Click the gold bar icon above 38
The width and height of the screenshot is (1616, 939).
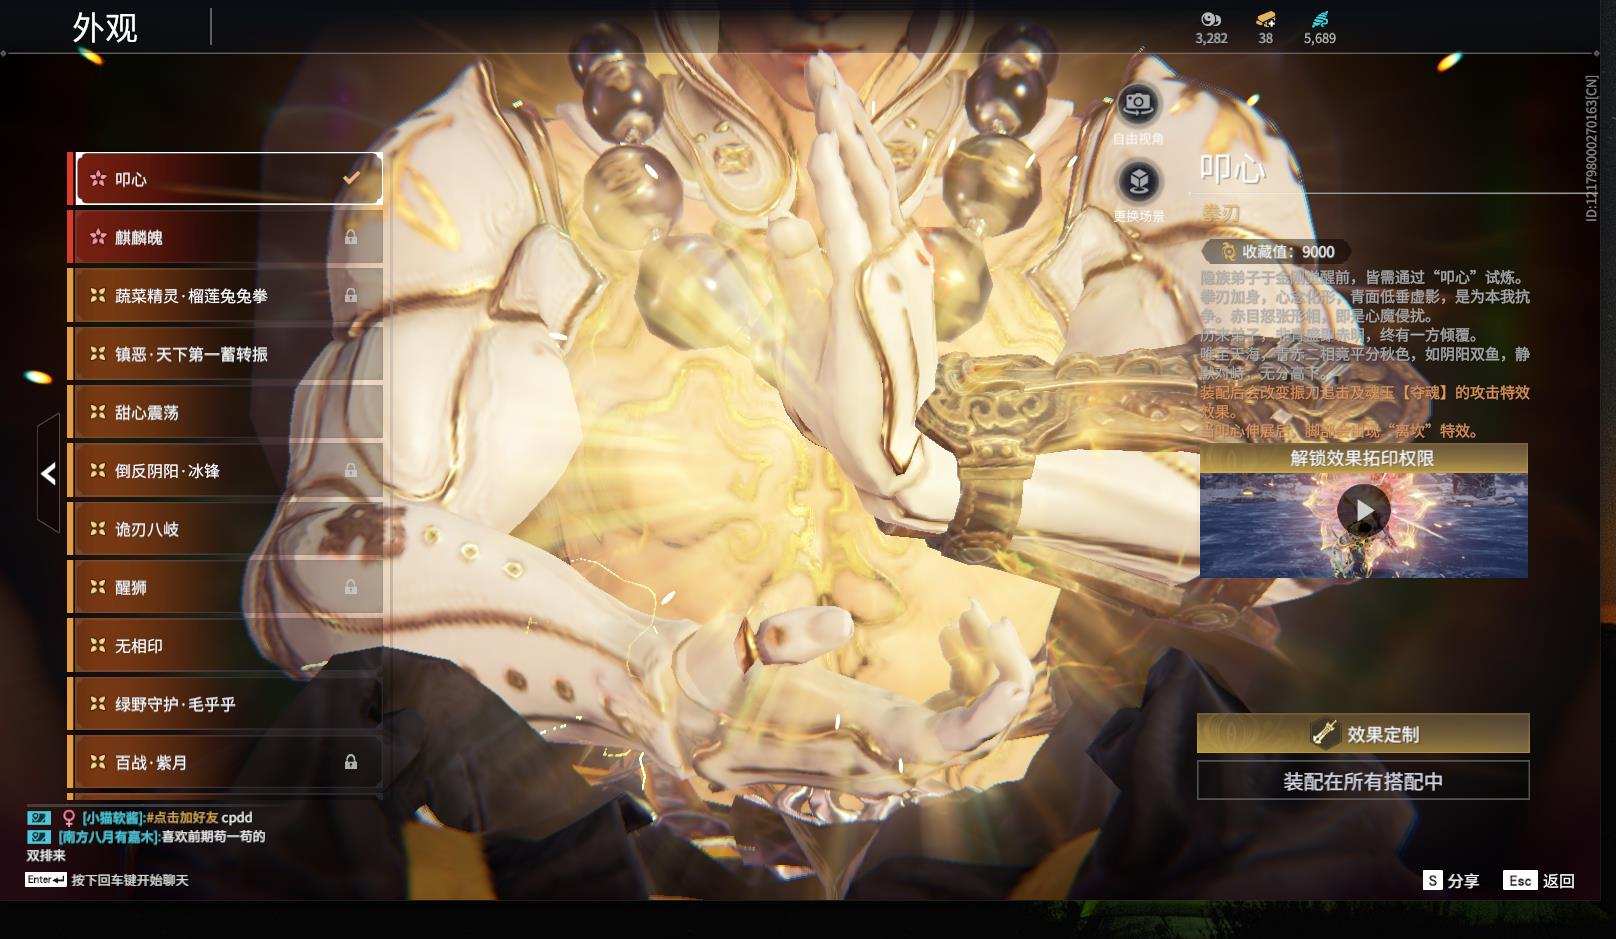pyautogui.click(x=1266, y=19)
